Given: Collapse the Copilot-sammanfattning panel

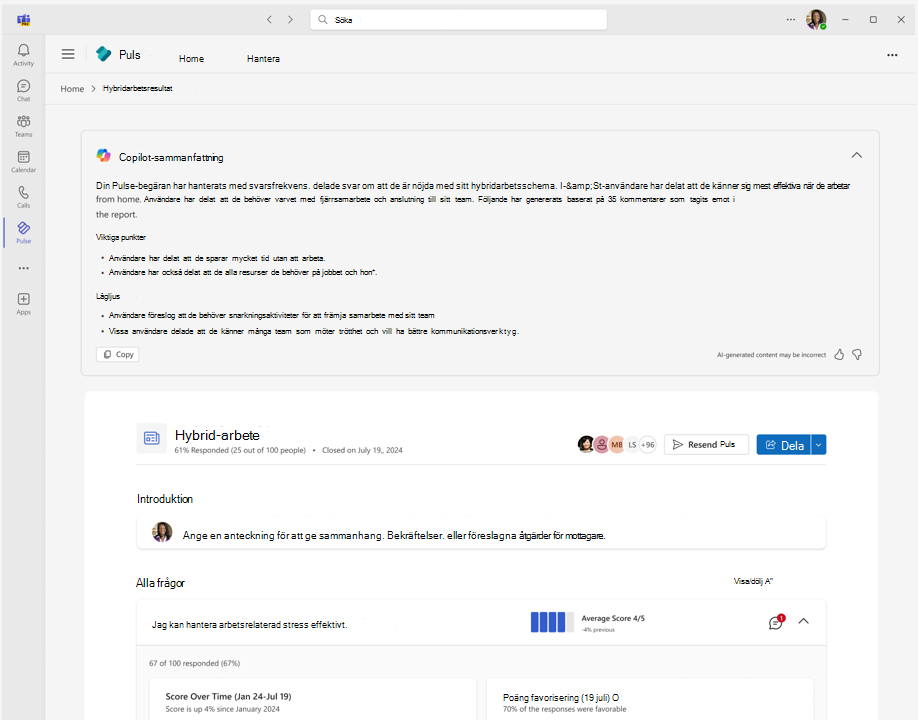Looking at the screenshot, I should point(856,155).
